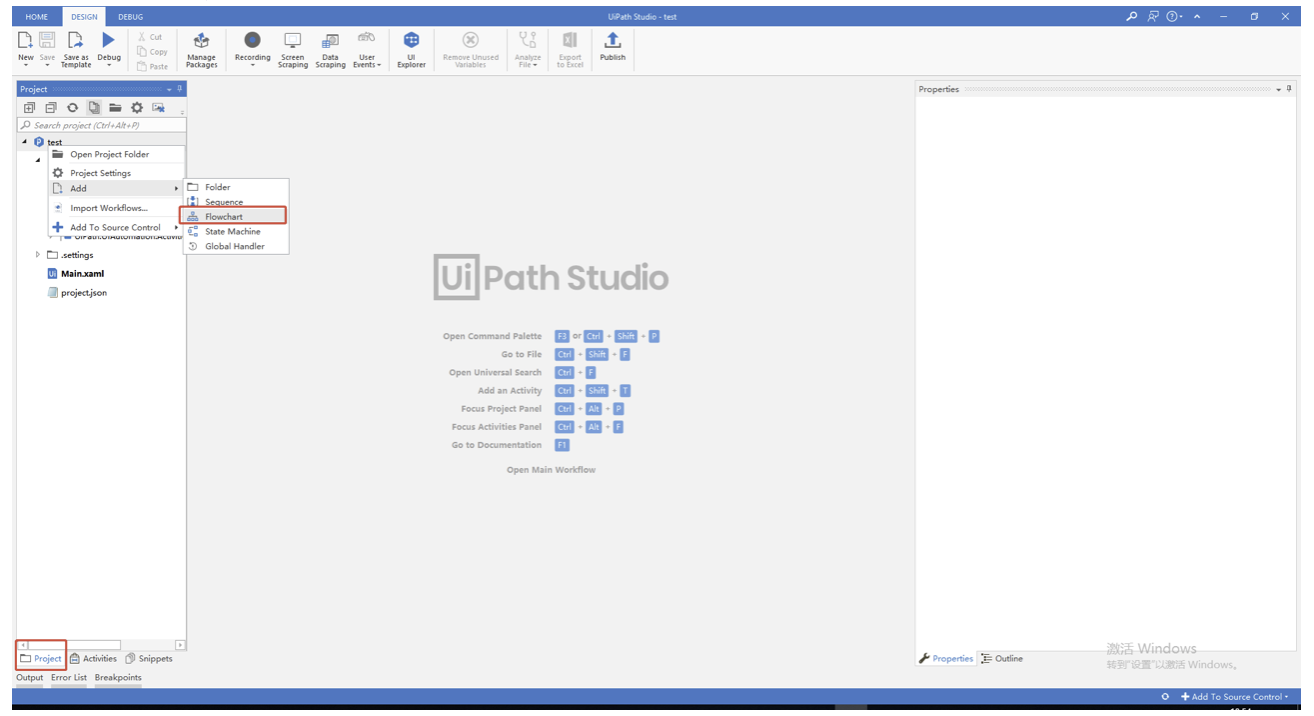Open universal search magnifier in title bar
Screen dimensions: 1314x716
1132,17
